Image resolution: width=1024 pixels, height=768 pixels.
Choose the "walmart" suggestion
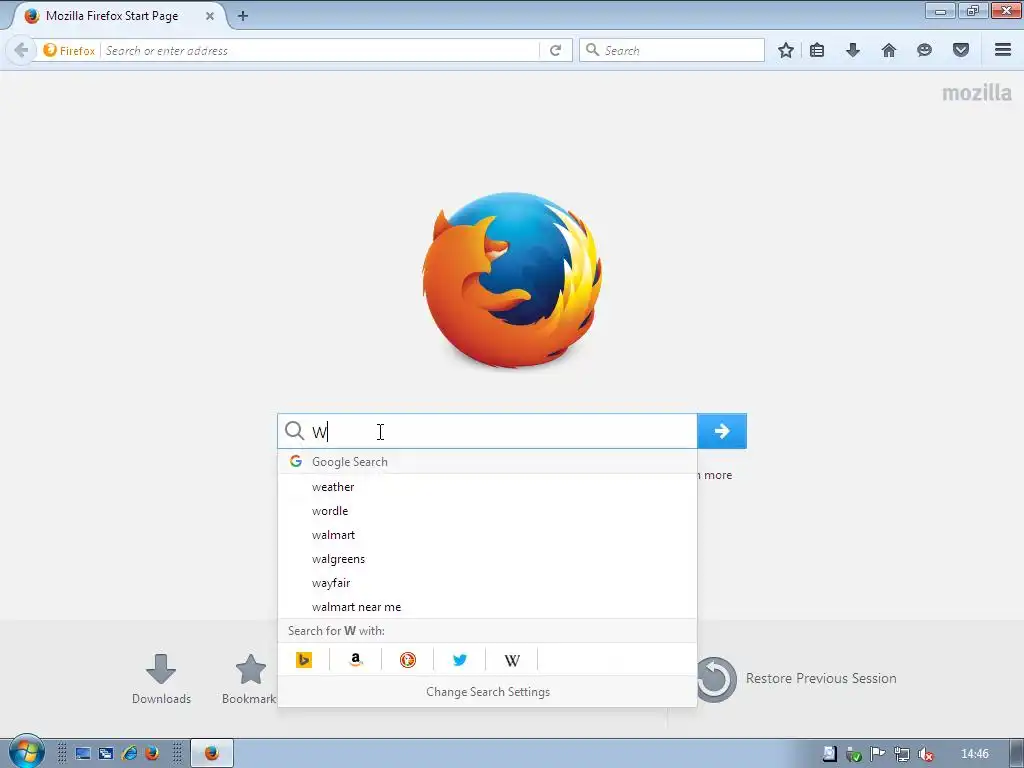pos(487,535)
